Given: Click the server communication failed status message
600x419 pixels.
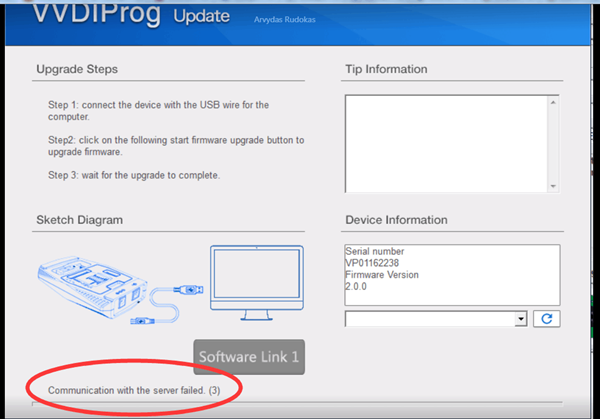Looking at the screenshot, I should (x=134, y=390).
